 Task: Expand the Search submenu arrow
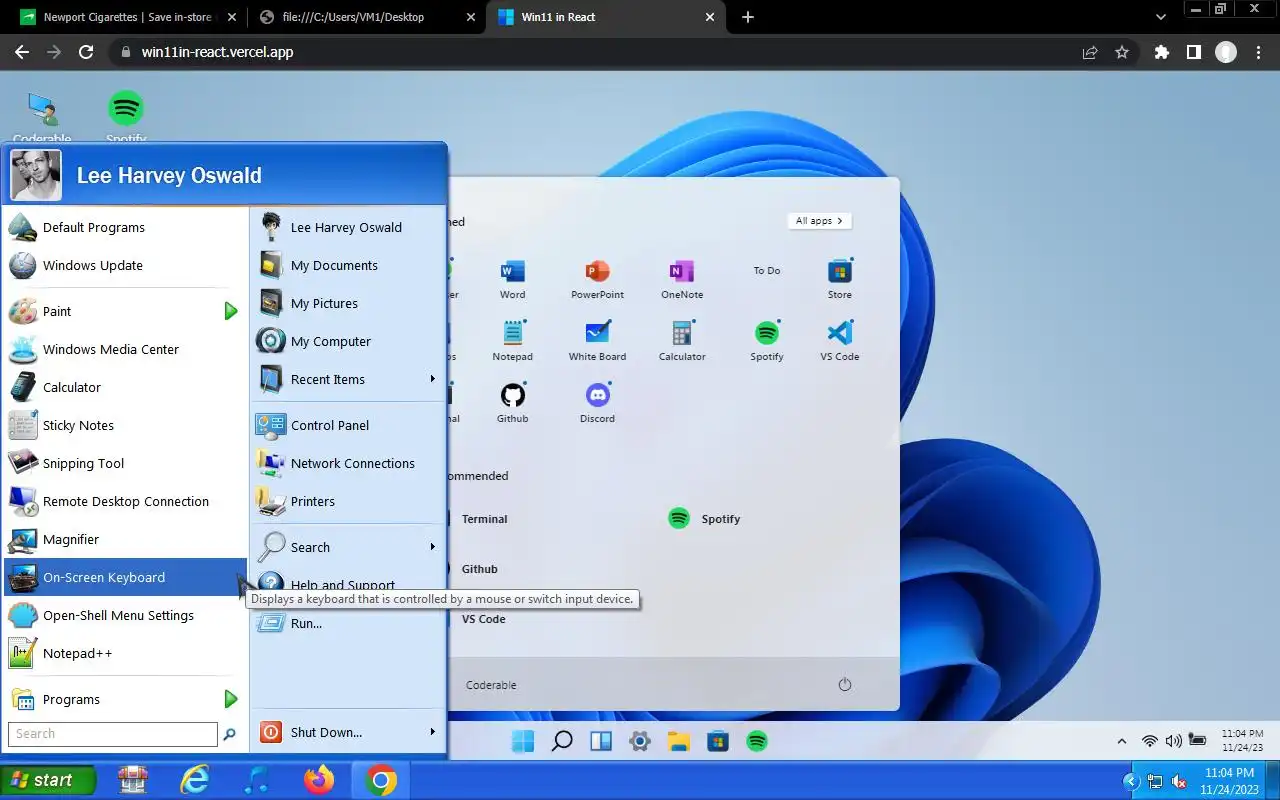tap(432, 547)
